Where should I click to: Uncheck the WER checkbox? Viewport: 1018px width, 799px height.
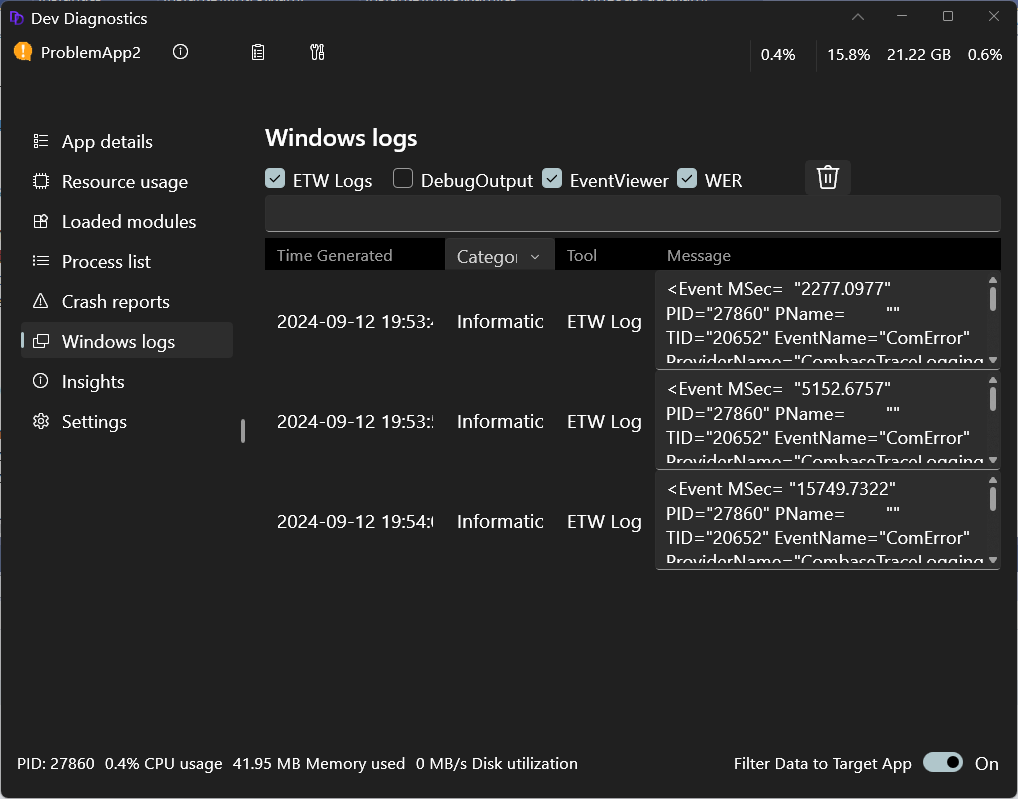687,178
